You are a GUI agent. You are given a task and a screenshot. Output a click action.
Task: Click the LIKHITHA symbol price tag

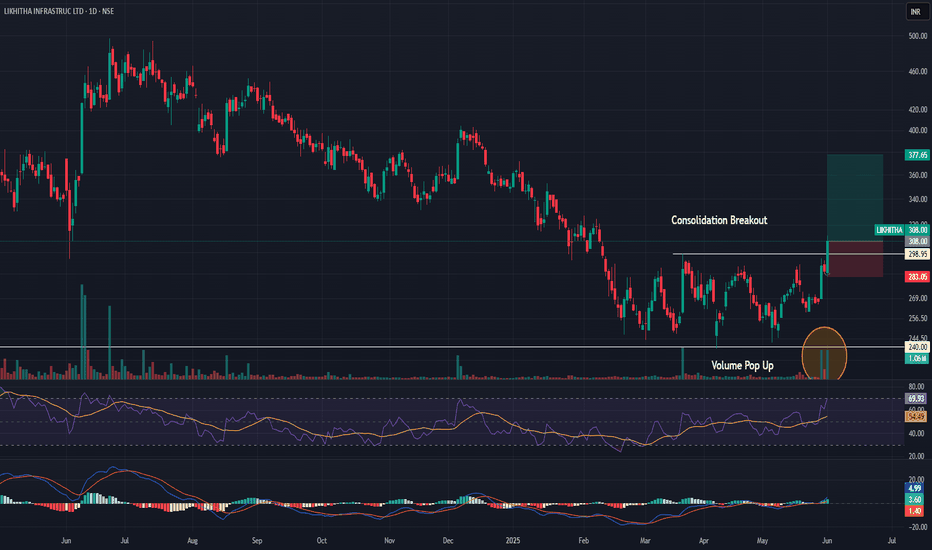coord(889,230)
